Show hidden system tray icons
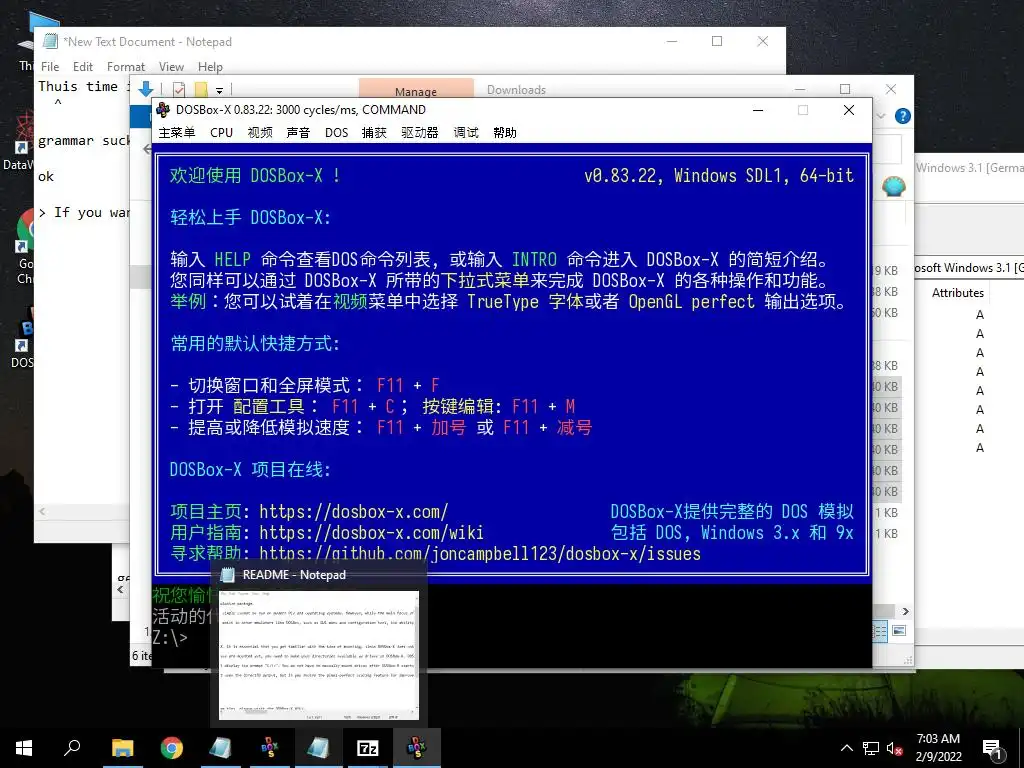 846,748
